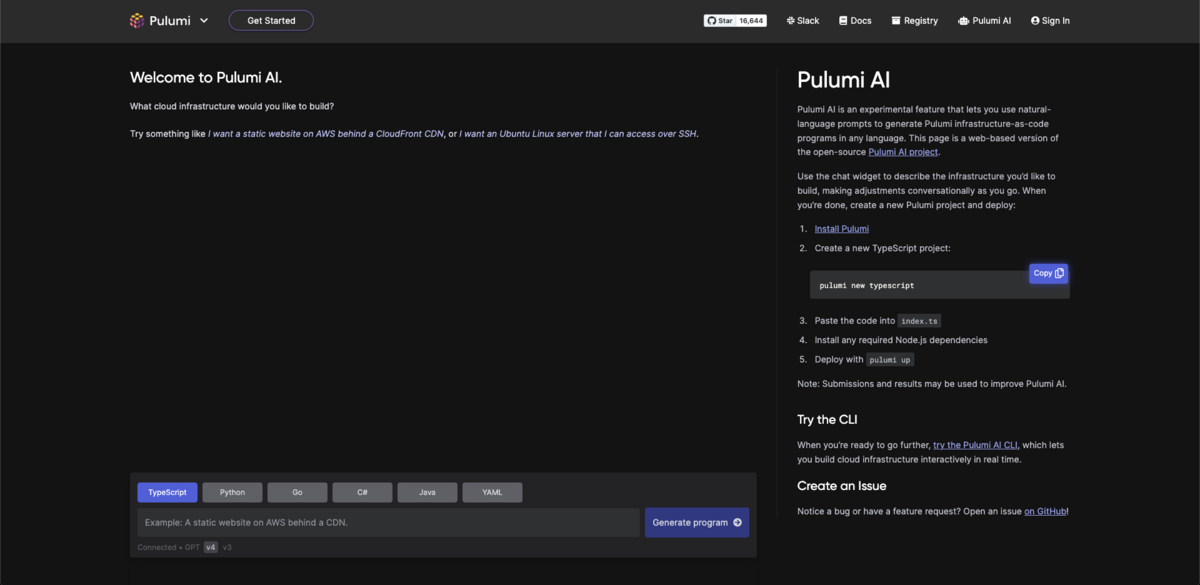Click the 16,644 star count
The height and width of the screenshot is (585, 1200).
click(x=752, y=20)
